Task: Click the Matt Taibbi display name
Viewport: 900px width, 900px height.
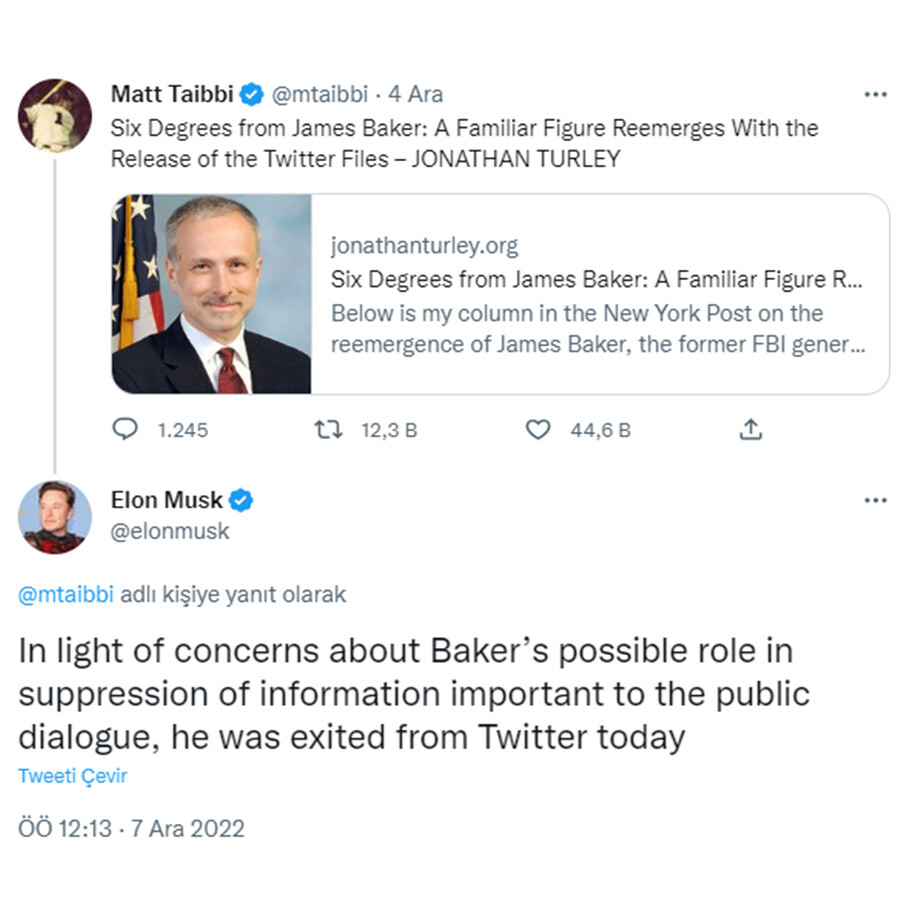Action: [x=172, y=95]
